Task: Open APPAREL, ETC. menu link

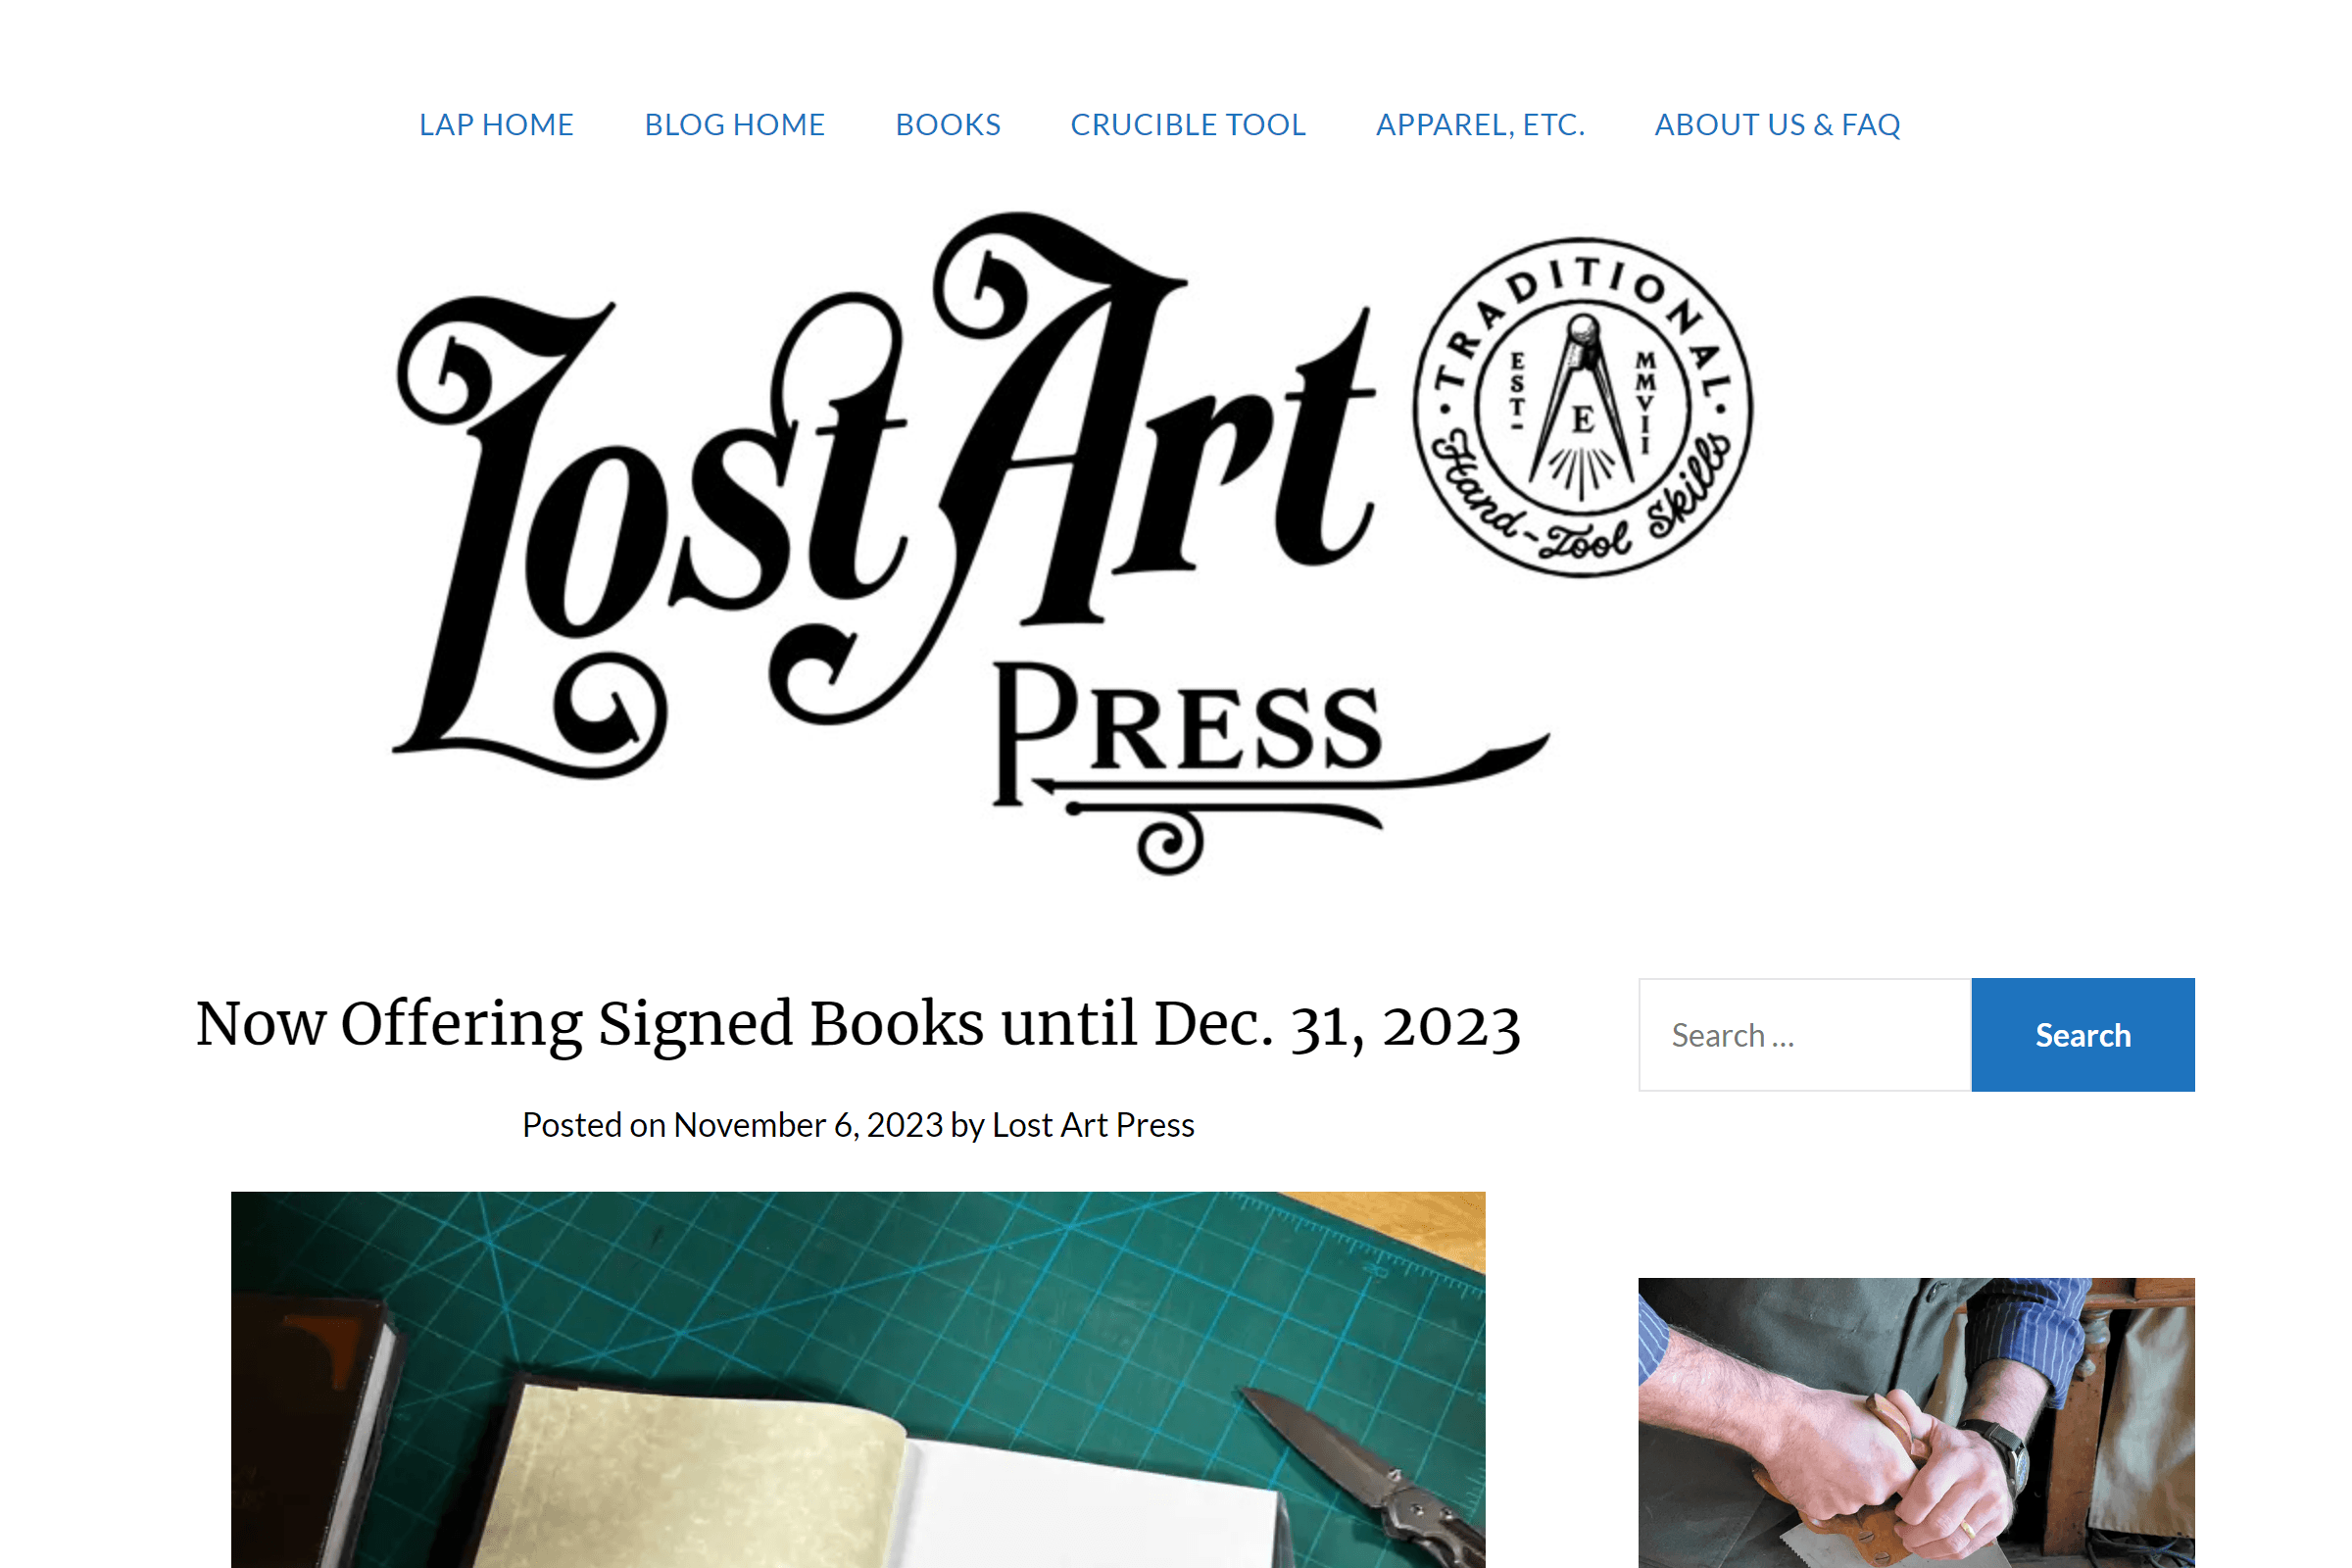Action: (x=1481, y=125)
